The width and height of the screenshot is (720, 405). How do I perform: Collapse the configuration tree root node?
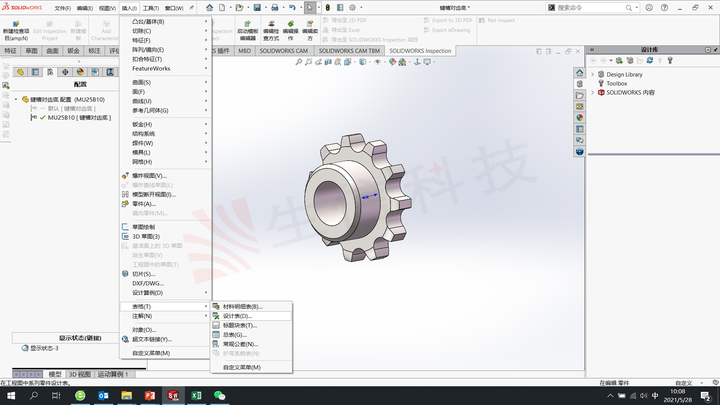tap(16, 99)
